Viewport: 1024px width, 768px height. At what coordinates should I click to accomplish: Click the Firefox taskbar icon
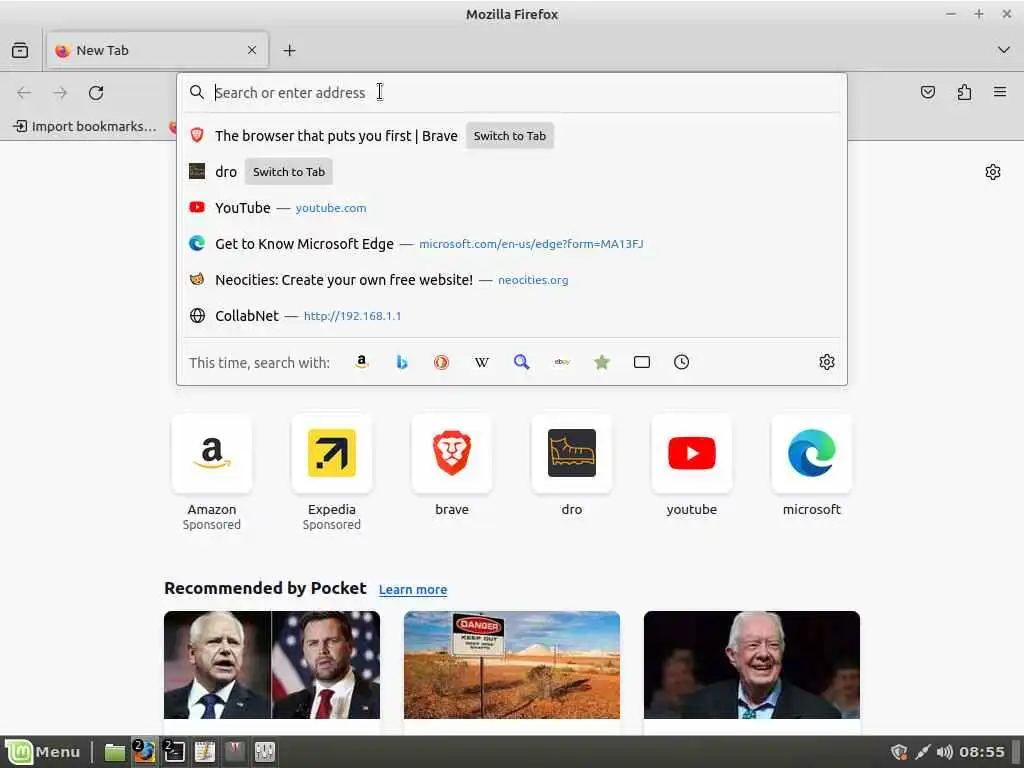(144, 752)
